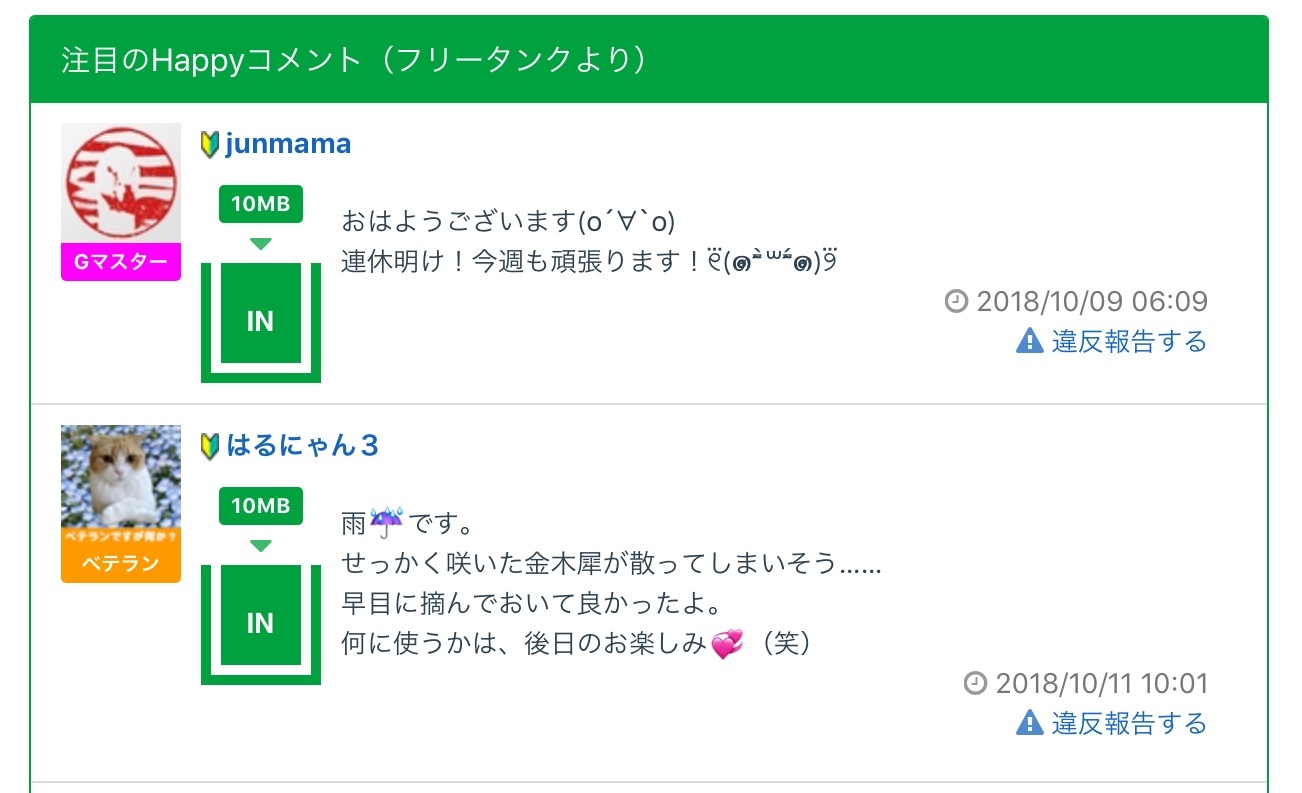Image resolution: width=1302 pixels, height=793 pixels.
Task: Click the warning triangle icon on はるにゃん3's comment
Action: (1029, 723)
